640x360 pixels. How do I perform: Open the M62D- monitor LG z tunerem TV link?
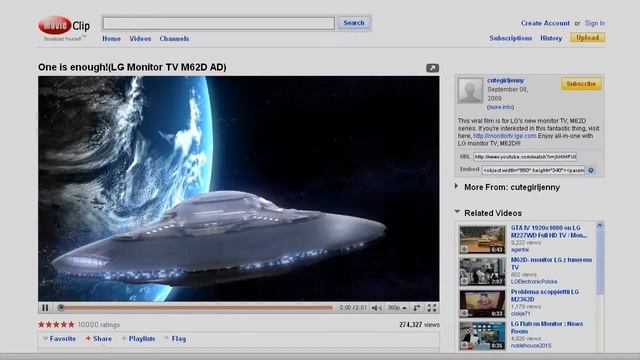551,263
